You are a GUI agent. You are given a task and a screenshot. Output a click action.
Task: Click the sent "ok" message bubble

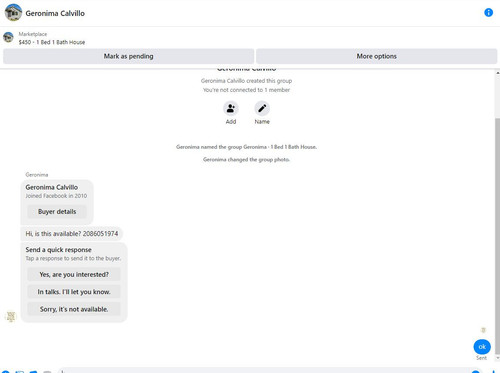click(482, 347)
